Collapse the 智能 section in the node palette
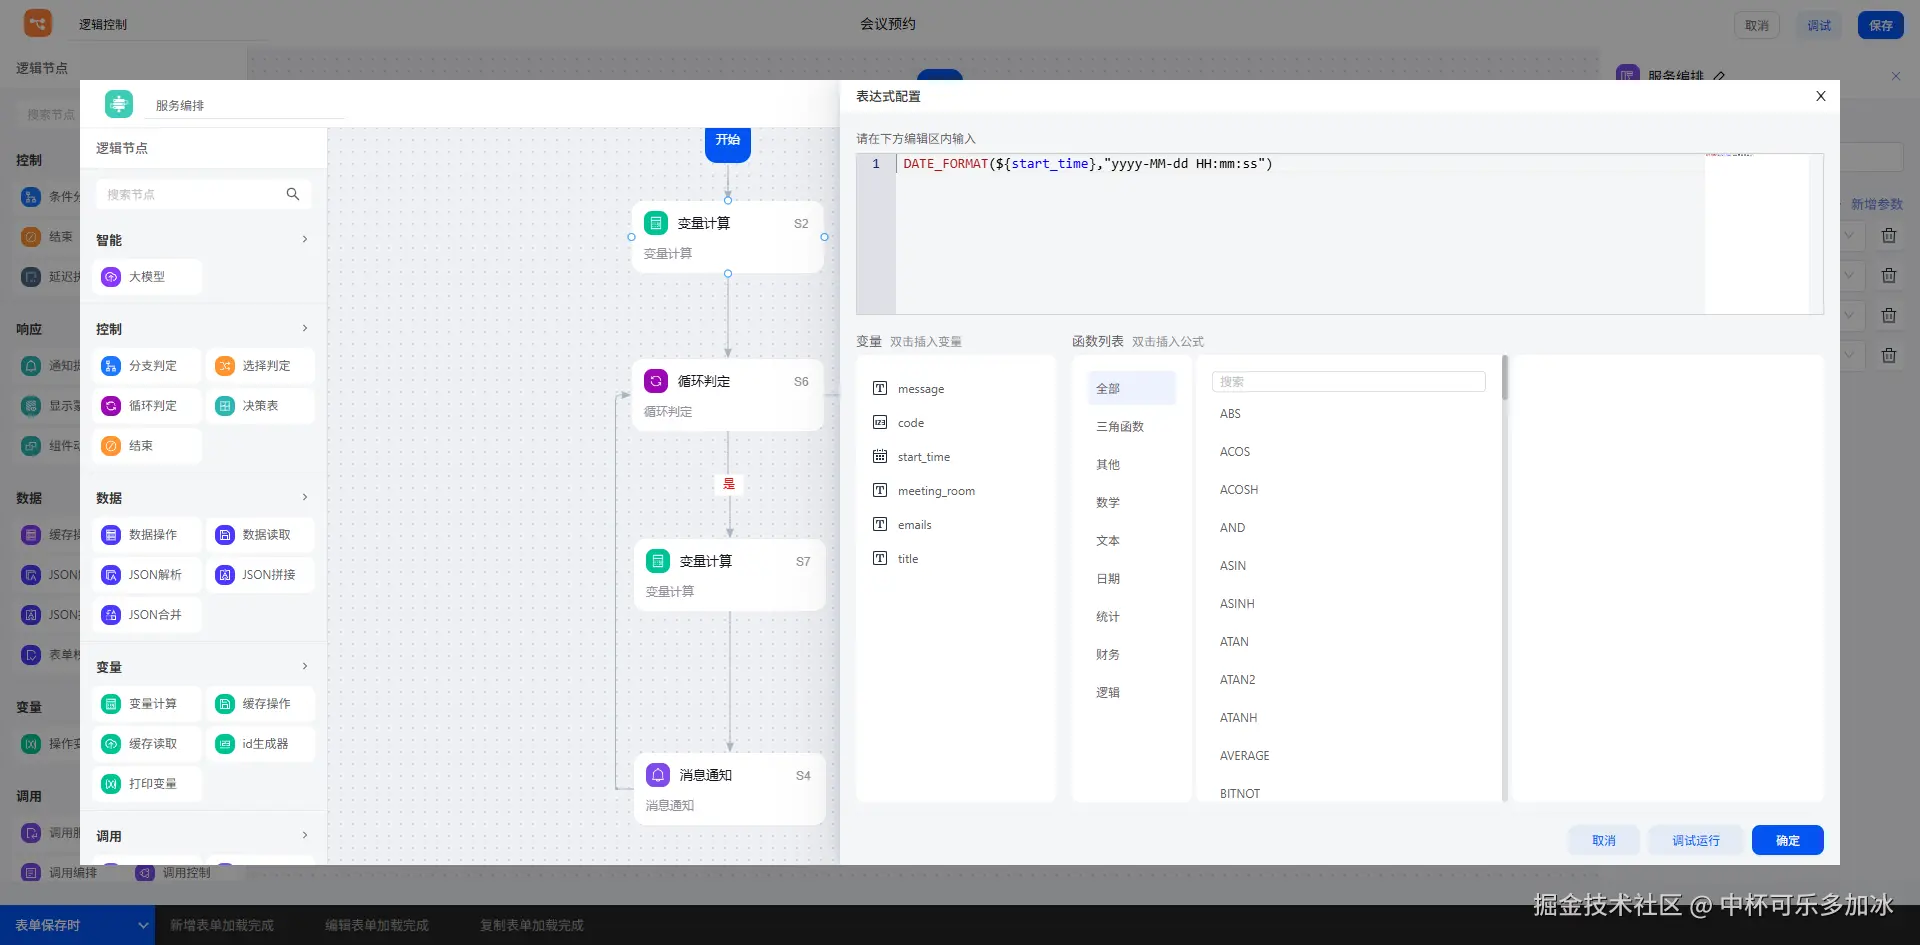This screenshot has width=1920, height=945. [x=305, y=240]
